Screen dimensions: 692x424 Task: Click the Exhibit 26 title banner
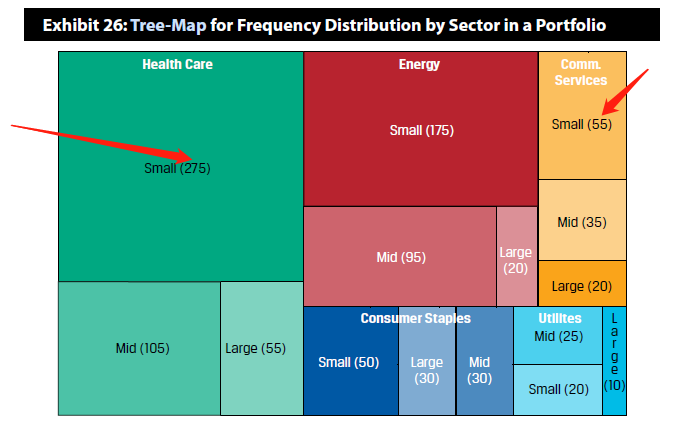coord(342,25)
